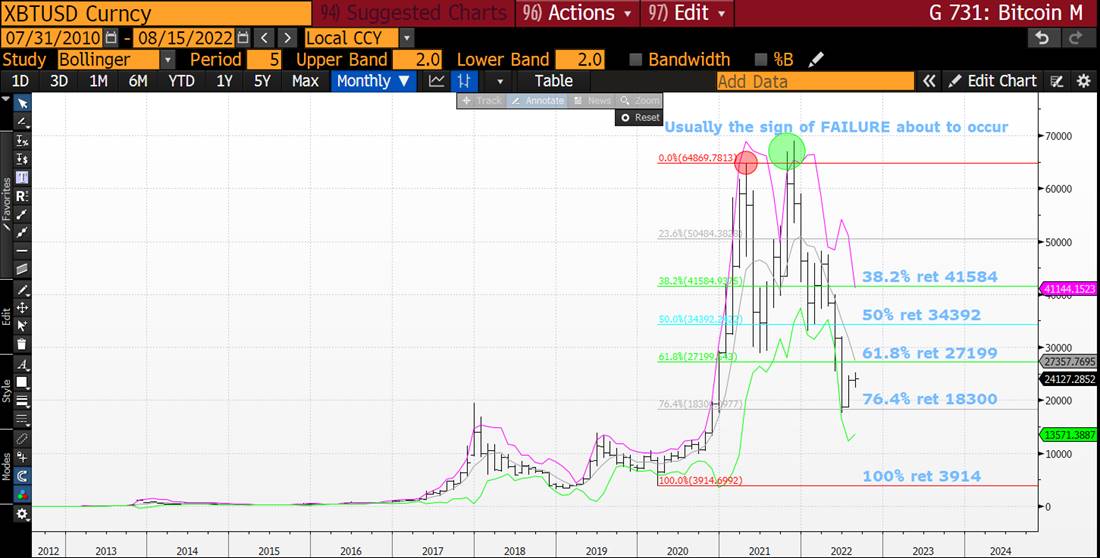Click the Table button
The image size is (1100, 558).
click(554, 81)
